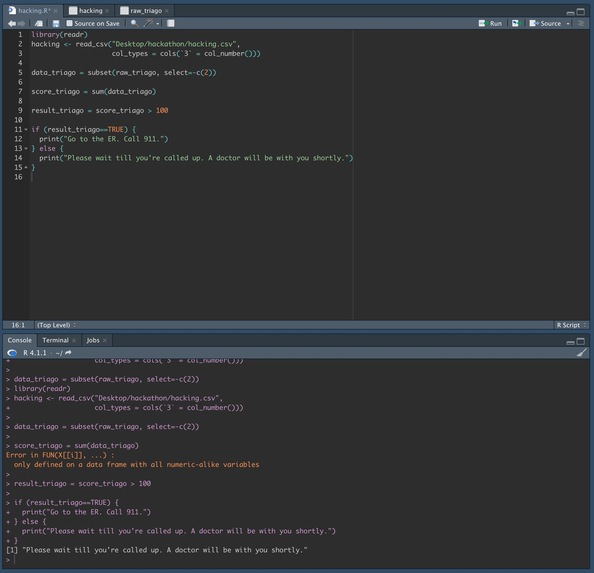Toggle the document outline icon
The width and height of the screenshot is (594, 573).
click(580, 23)
